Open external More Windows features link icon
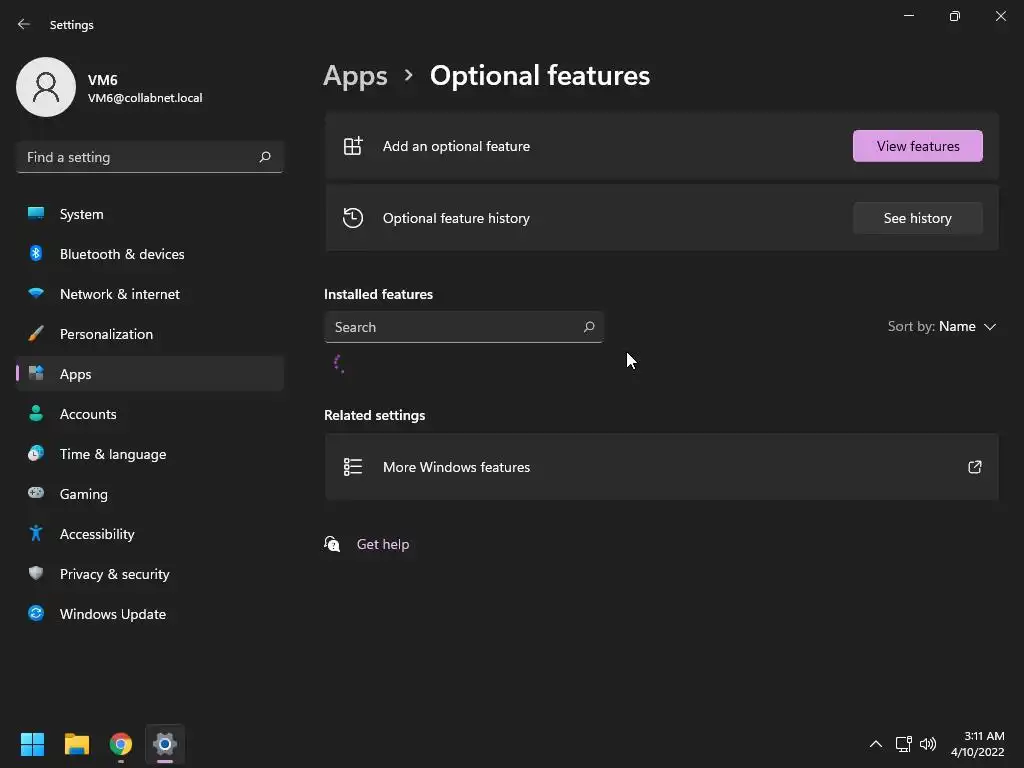 coord(974,467)
